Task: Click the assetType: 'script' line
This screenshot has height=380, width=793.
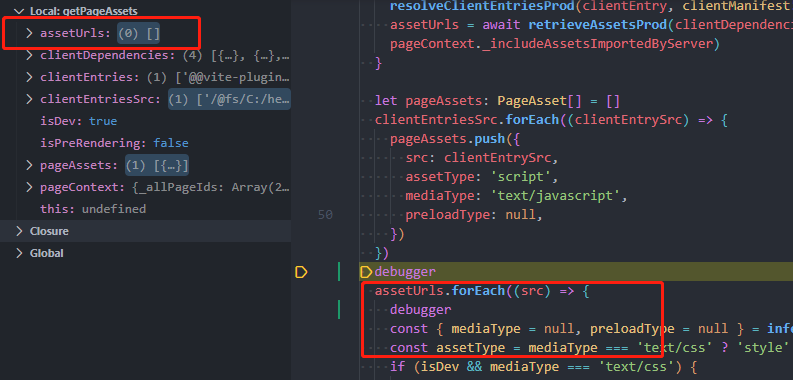Action: point(481,177)
